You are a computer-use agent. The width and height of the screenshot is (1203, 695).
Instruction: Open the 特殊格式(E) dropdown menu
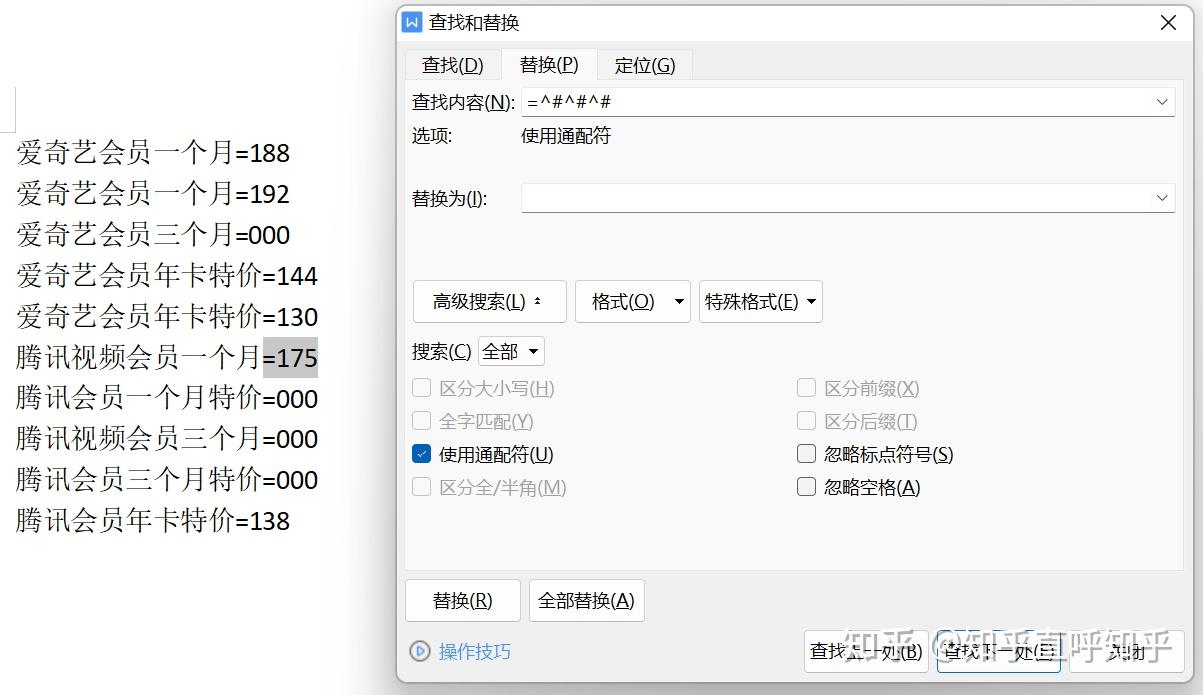[761, 301]
